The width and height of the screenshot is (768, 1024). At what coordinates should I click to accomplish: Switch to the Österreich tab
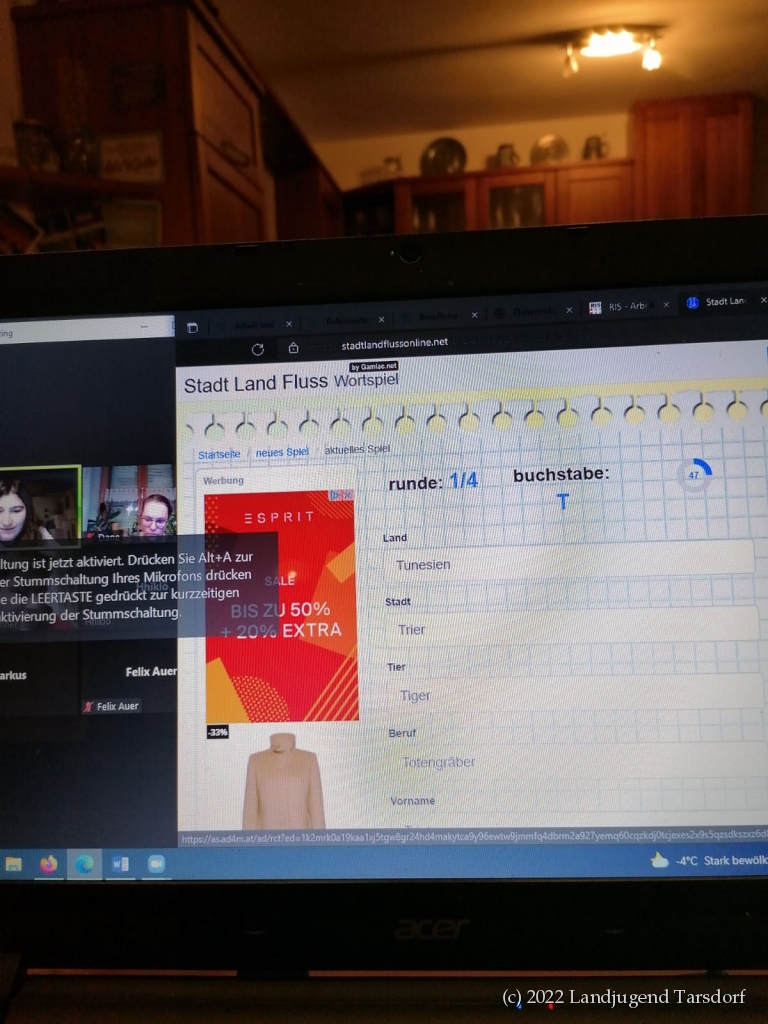click(x=532, y=312)
